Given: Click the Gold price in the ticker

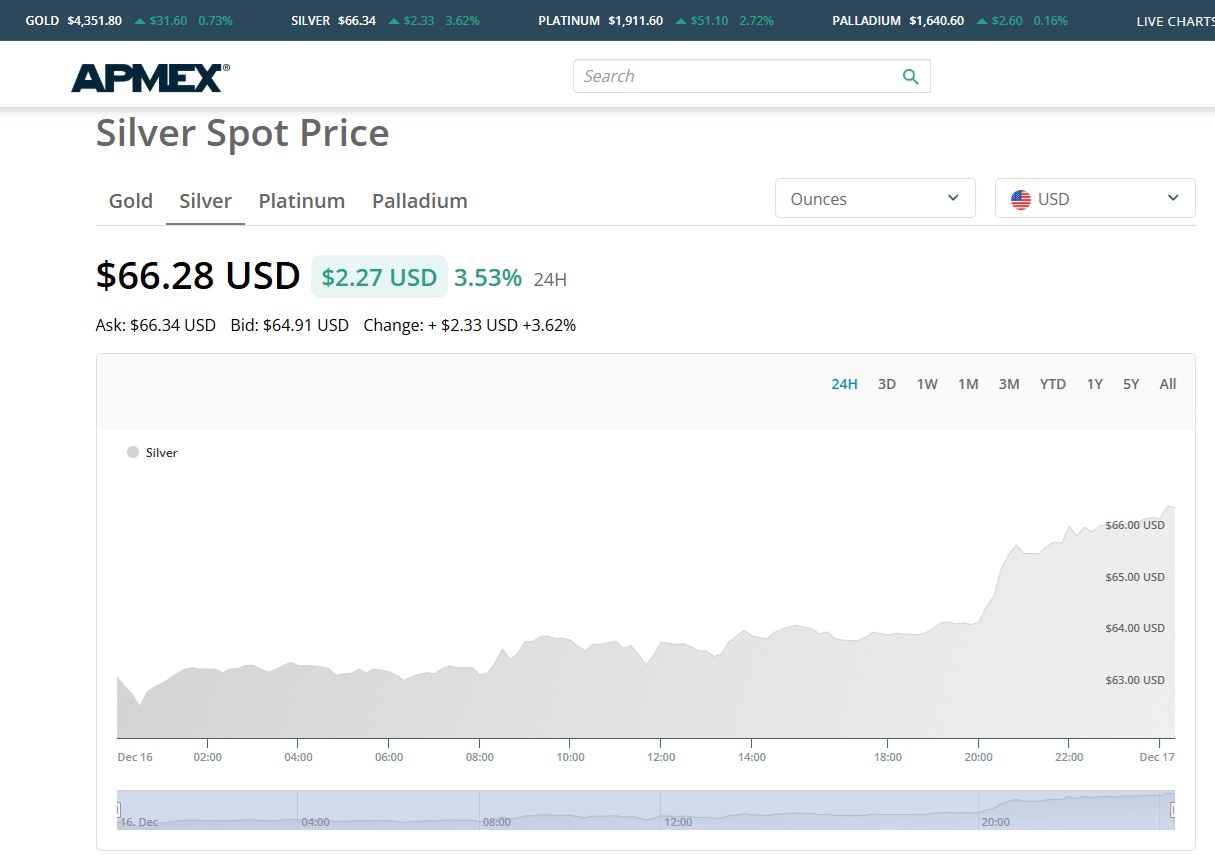Looking at the screenshot, I should (x=94, y=21).
